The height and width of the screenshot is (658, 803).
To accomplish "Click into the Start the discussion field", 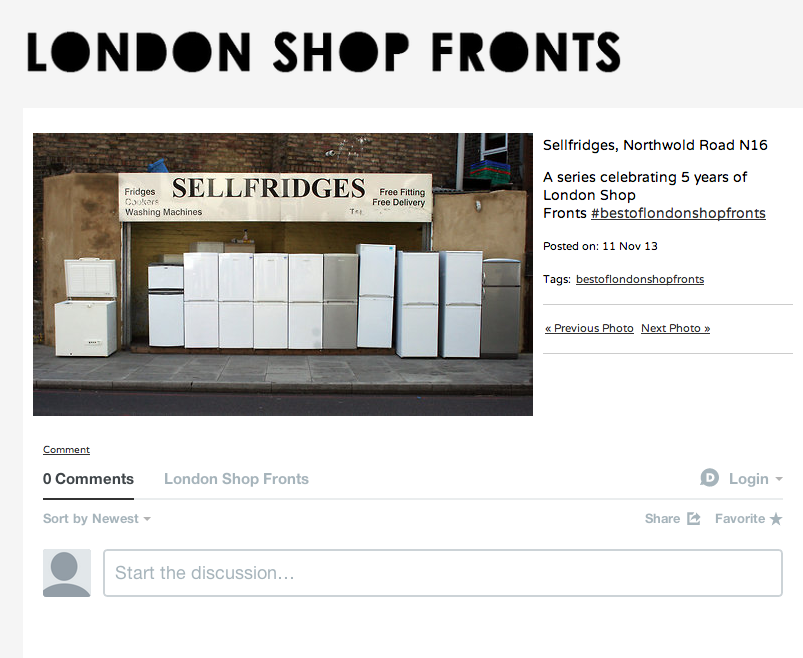I will click(x=442, y=573).
